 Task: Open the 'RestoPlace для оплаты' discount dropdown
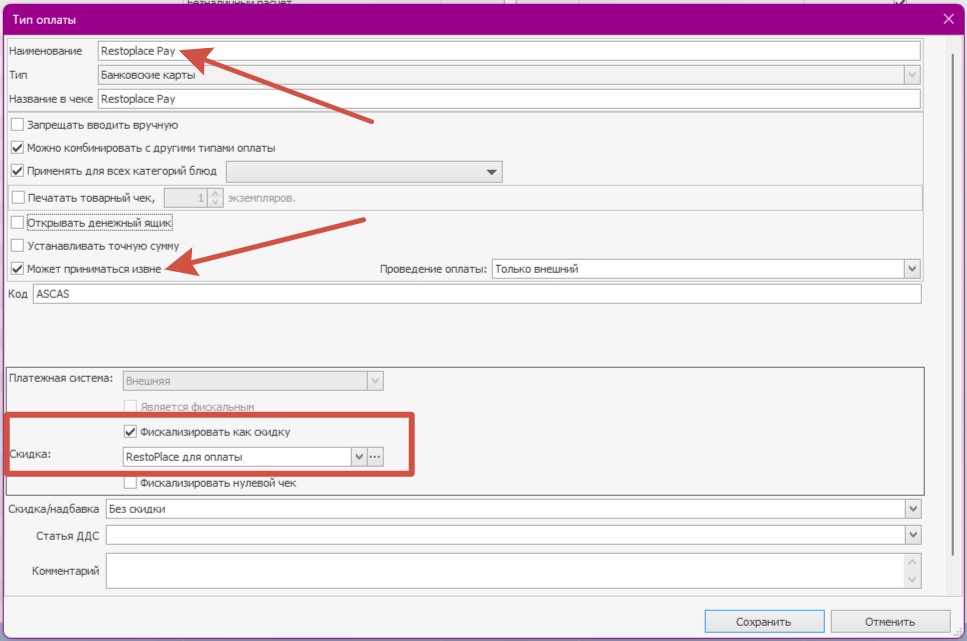[x=358, y=457]
